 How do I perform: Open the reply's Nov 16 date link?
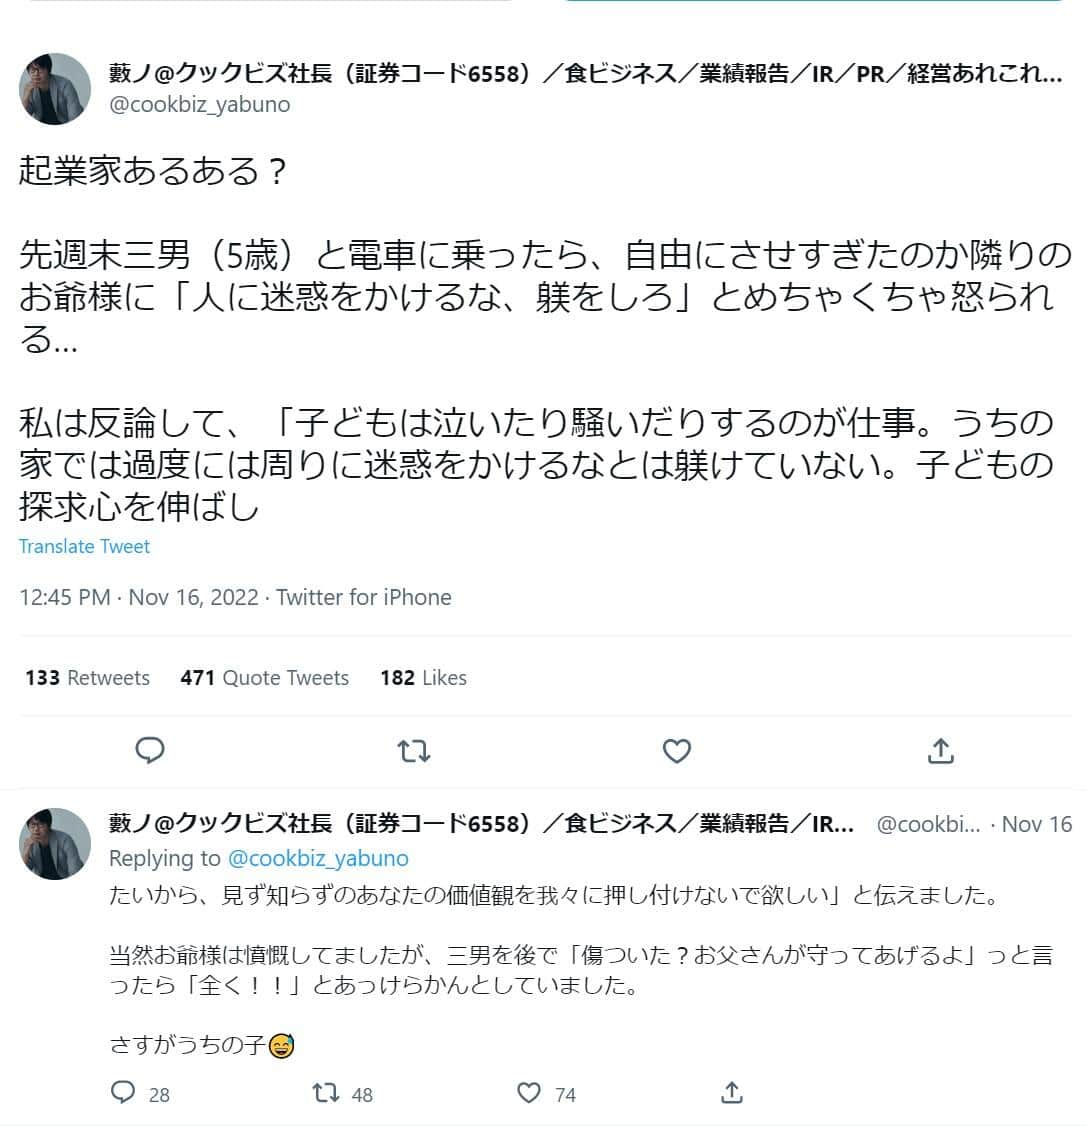1036,824
